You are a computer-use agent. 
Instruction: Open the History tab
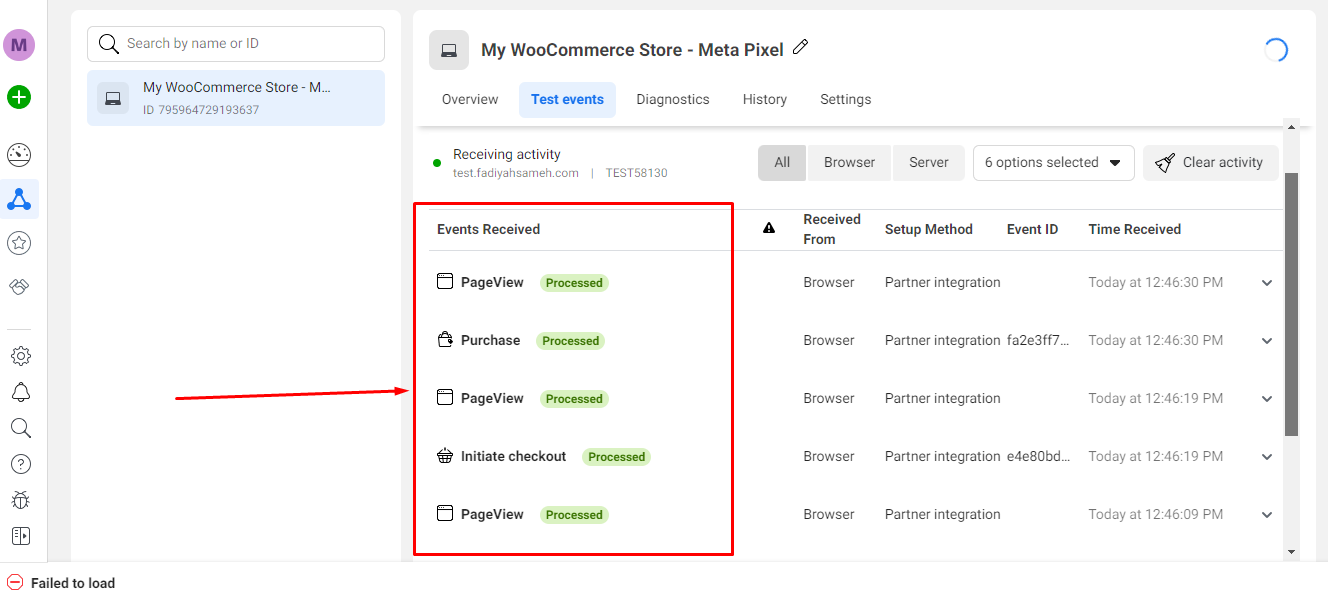click(x=765, y=99)
